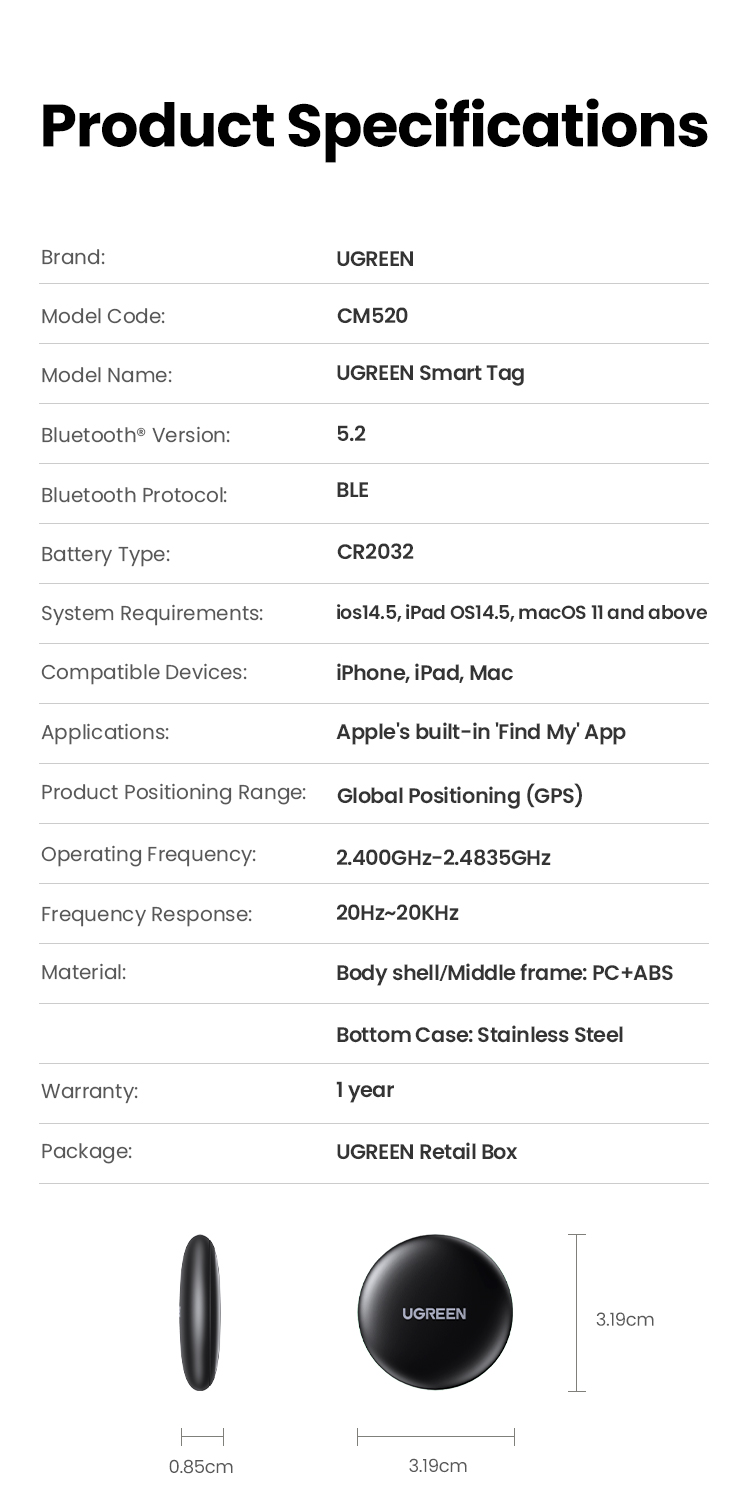The height and width of the screenshot is (1500, 750).
Task: Select the Bluetooth version 5.2 value
Action: click(351, 434)
